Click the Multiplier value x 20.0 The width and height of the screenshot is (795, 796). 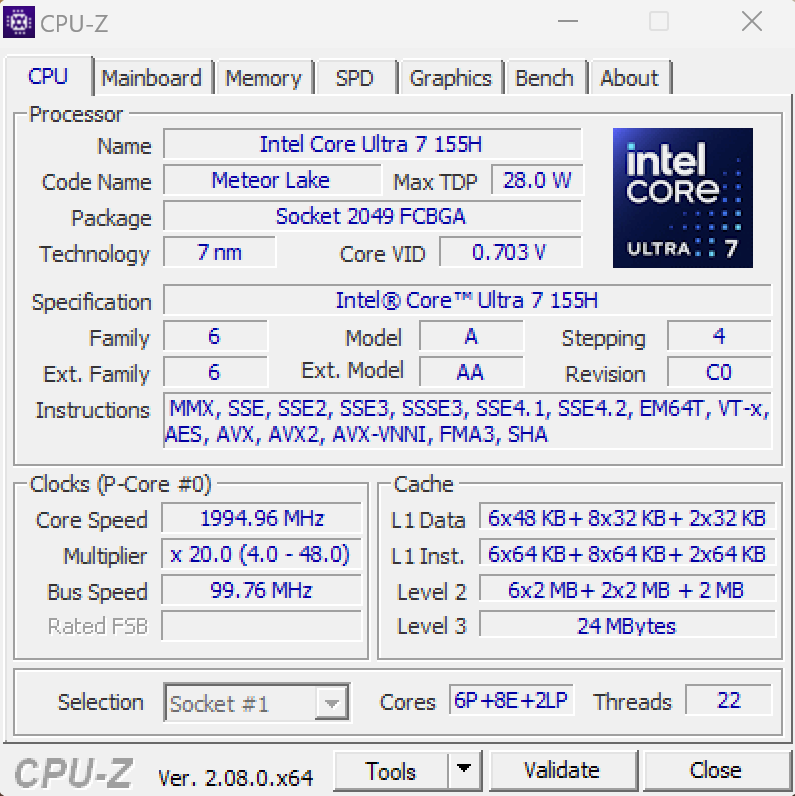pyautogui.click(x=261, y=555)
